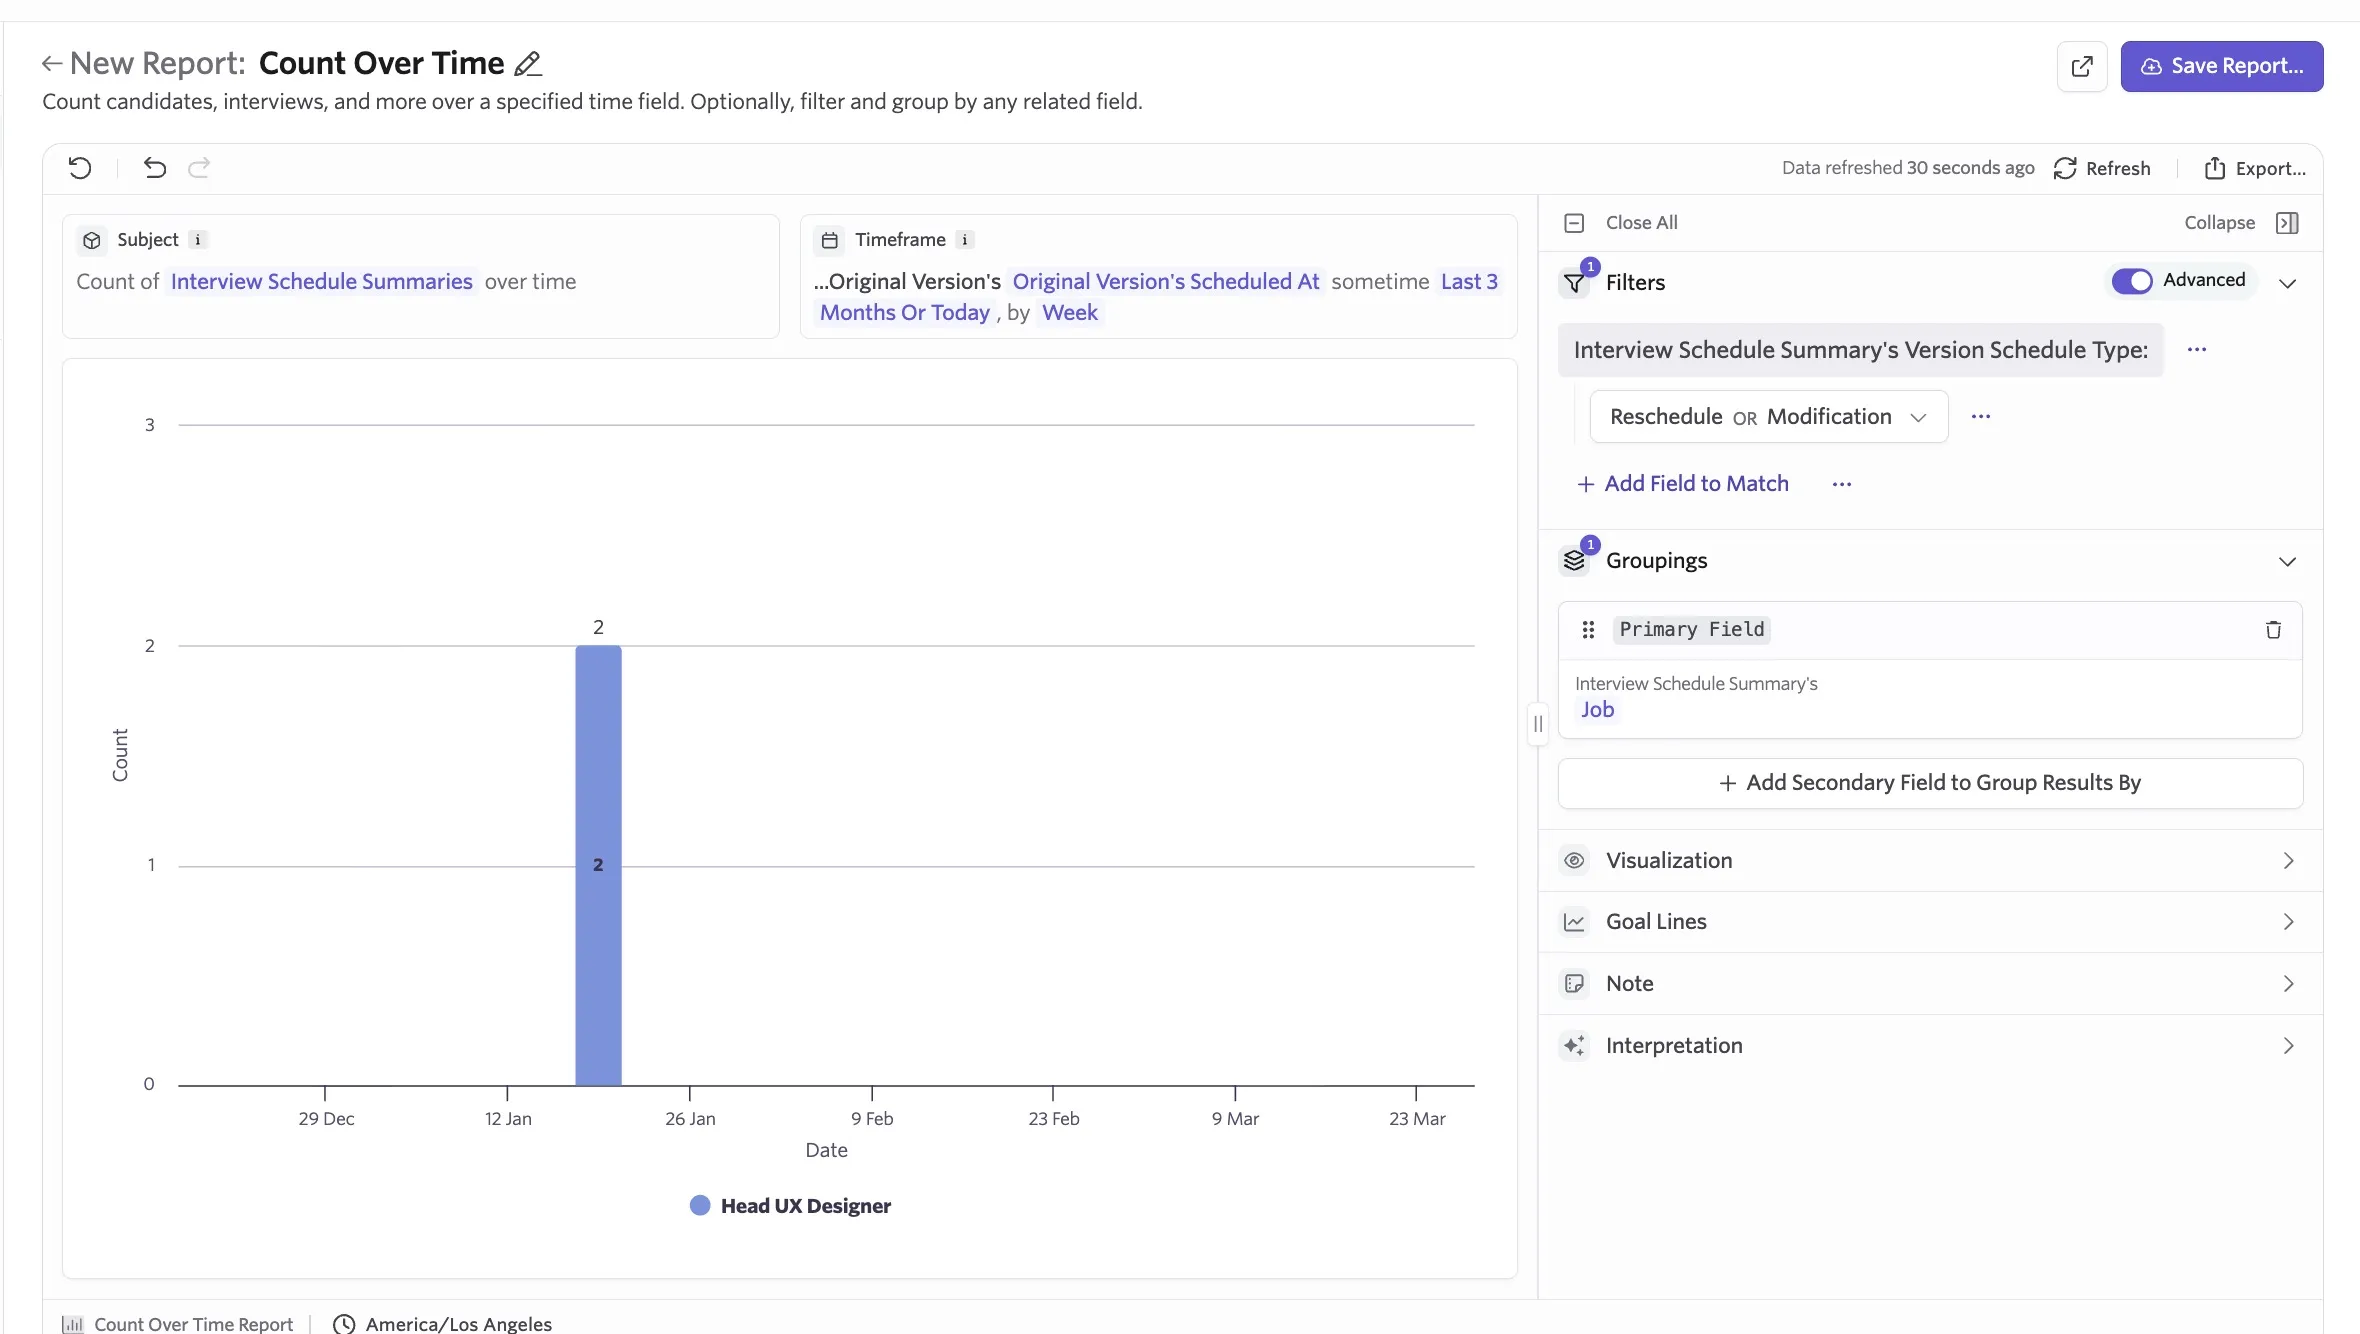The width and height of the screenshot is (2360, 1334).
Task: Collapse the Filters section chevron
Action: click(2287, 283)
